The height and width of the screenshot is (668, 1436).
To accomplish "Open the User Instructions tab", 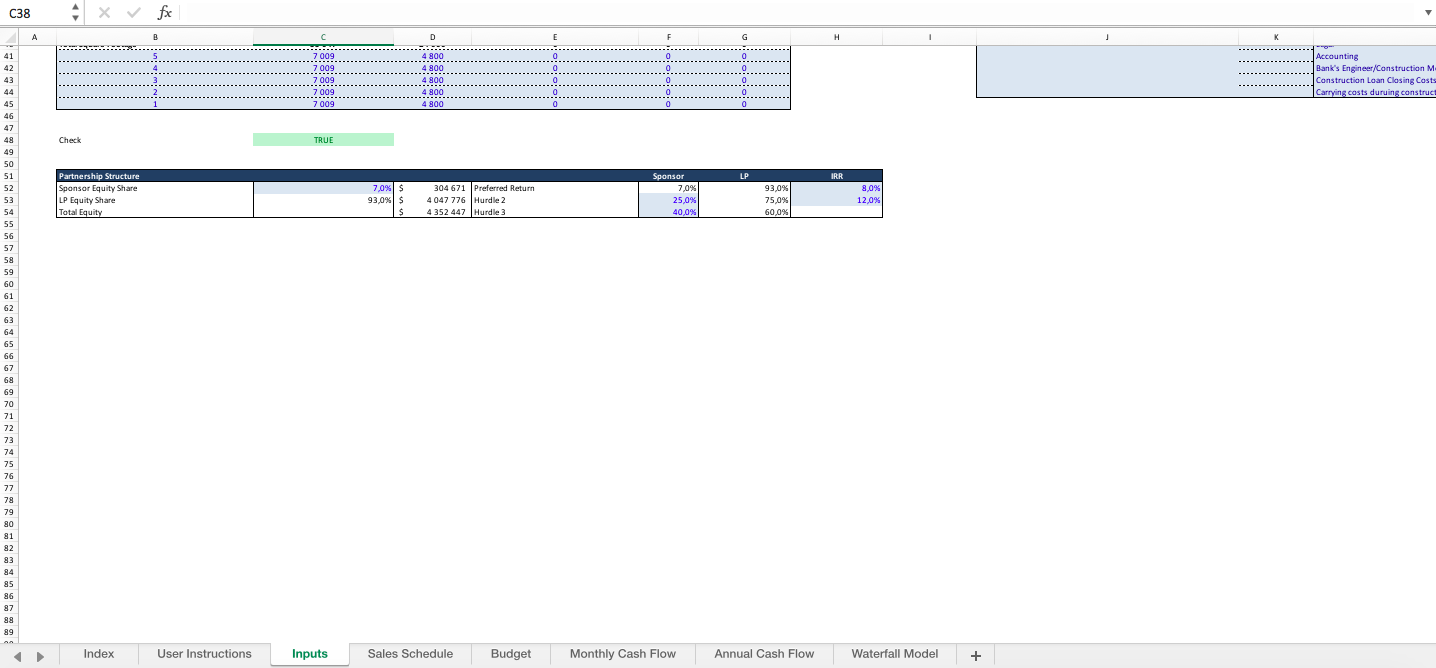I will [203, 655].
